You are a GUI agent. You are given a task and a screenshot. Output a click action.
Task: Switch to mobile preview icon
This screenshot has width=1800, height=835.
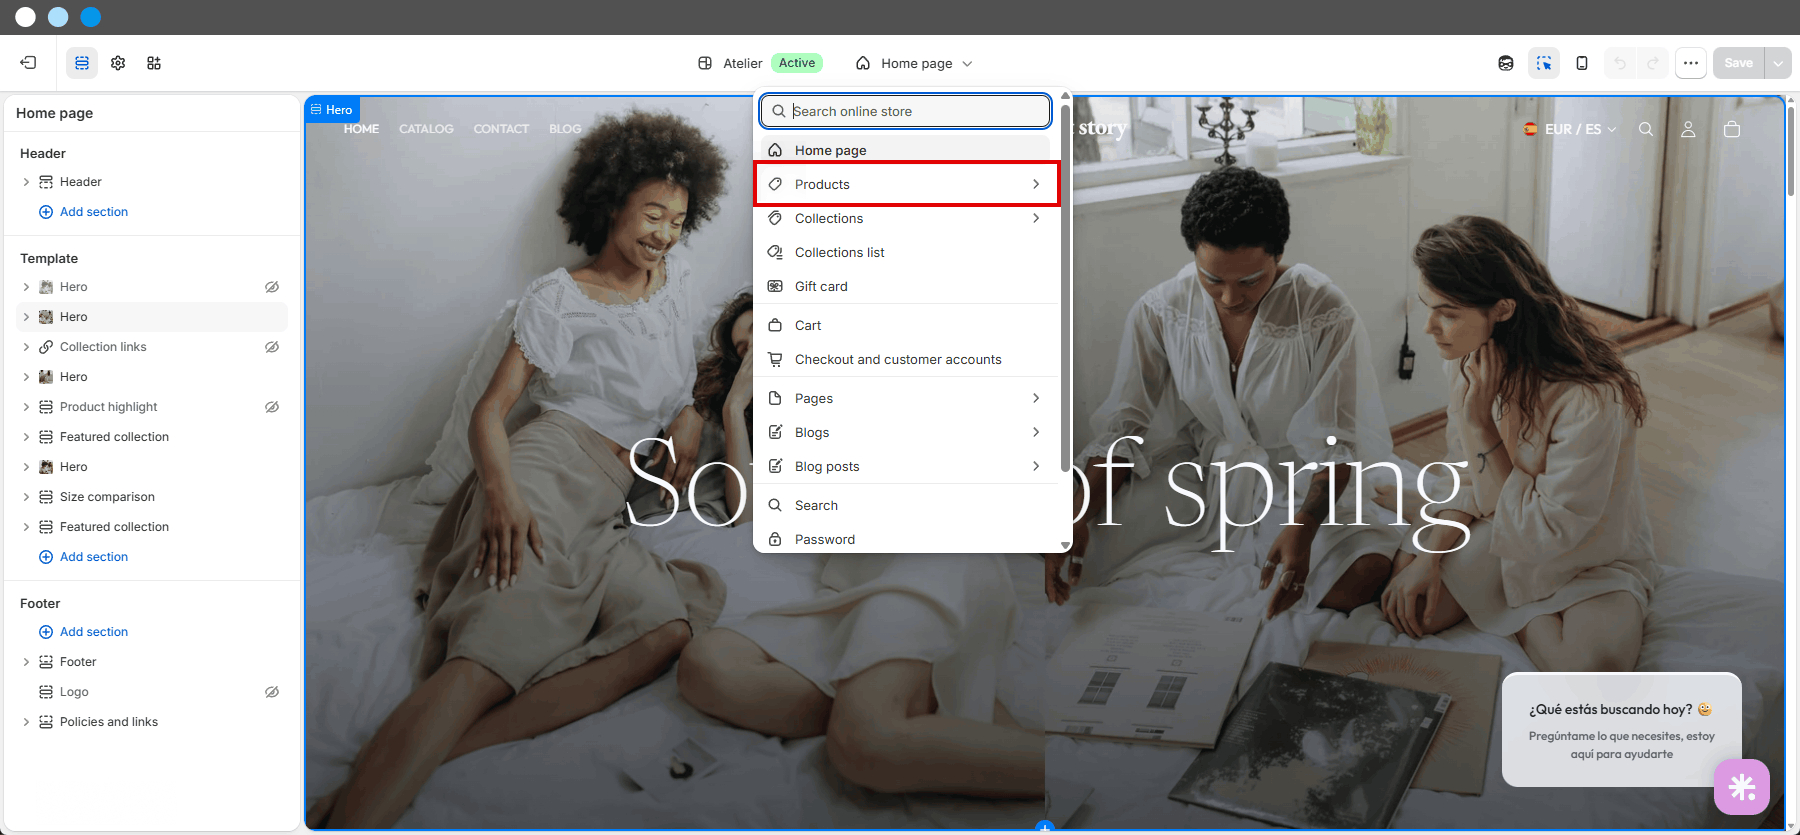click(1582, 63)
